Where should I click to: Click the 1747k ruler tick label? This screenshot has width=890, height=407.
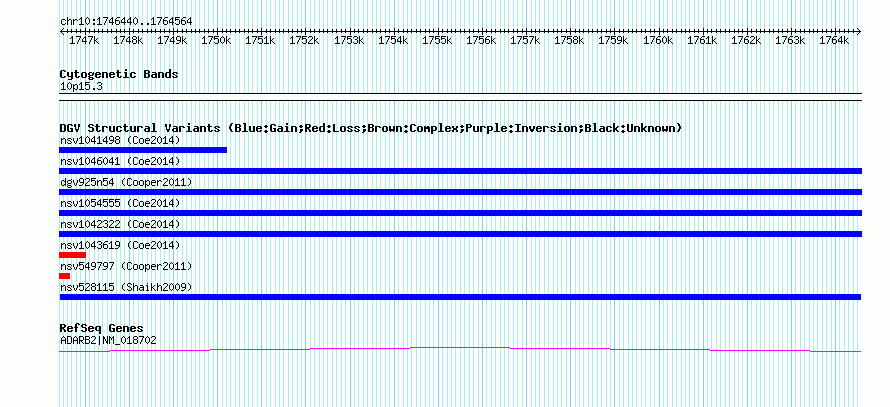84,40
